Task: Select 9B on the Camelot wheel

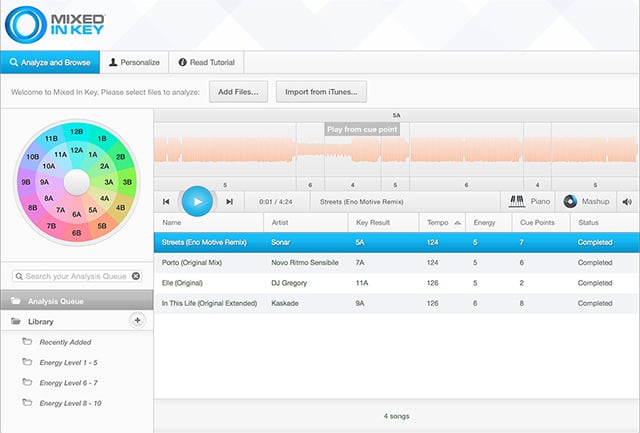Action: point(26,182)
